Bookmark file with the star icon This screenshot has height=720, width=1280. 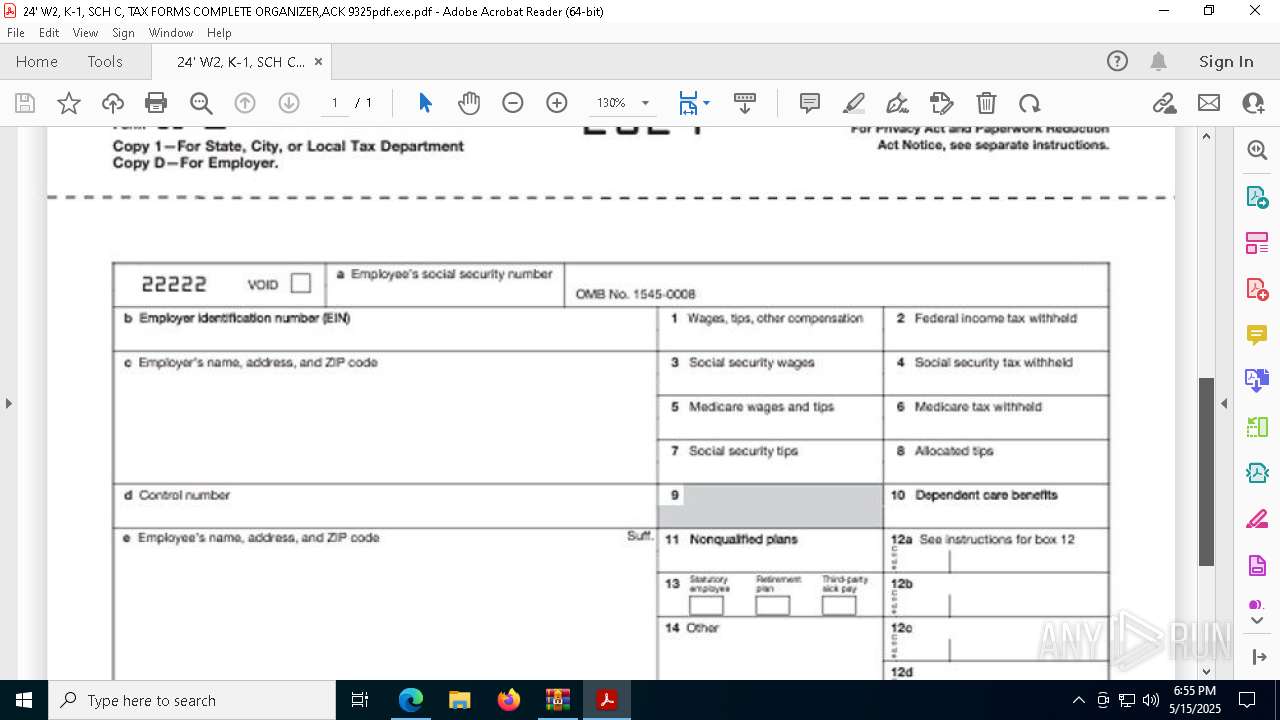pyautogui.click(x=69, y=103)
